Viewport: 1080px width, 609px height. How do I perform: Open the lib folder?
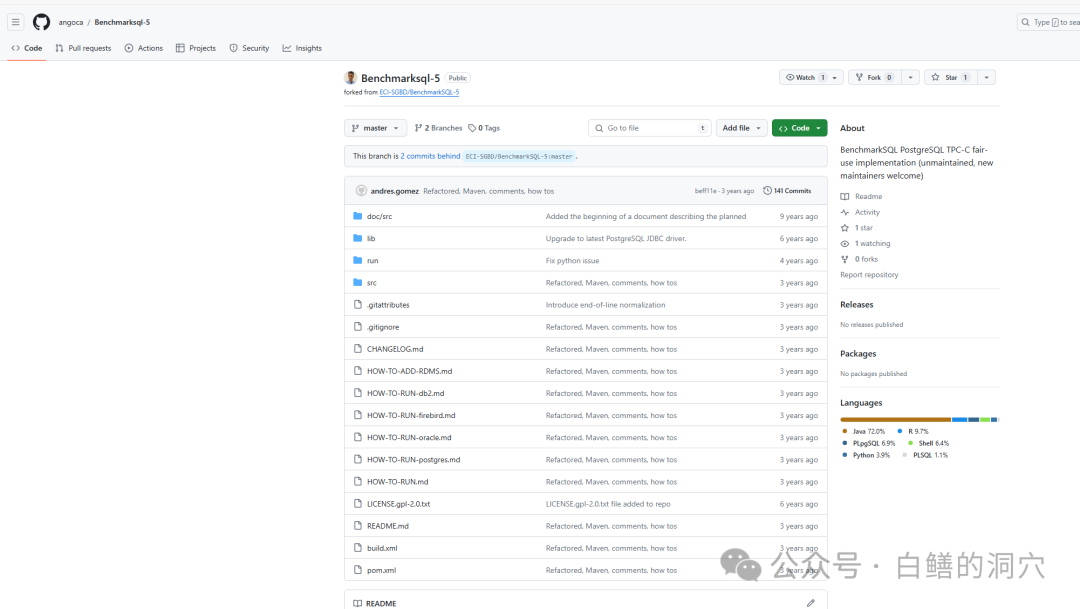[371, 238]
